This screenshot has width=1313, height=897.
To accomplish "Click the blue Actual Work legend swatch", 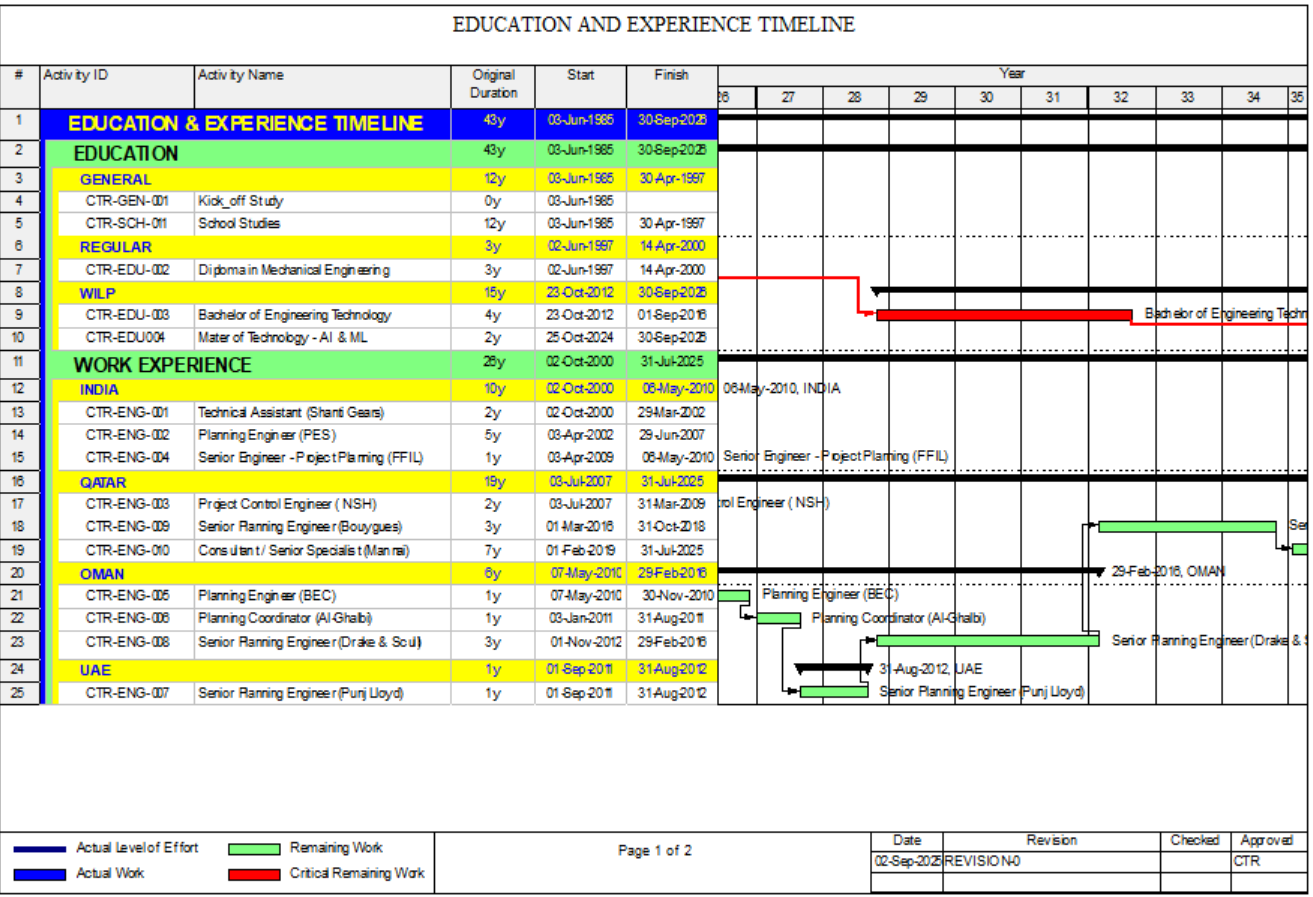I will tap(41, 874).
